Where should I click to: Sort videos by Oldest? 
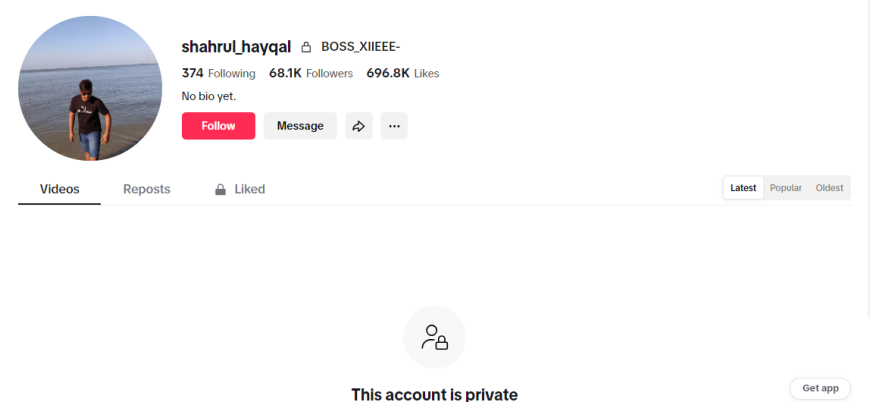[x=829, y=188]
